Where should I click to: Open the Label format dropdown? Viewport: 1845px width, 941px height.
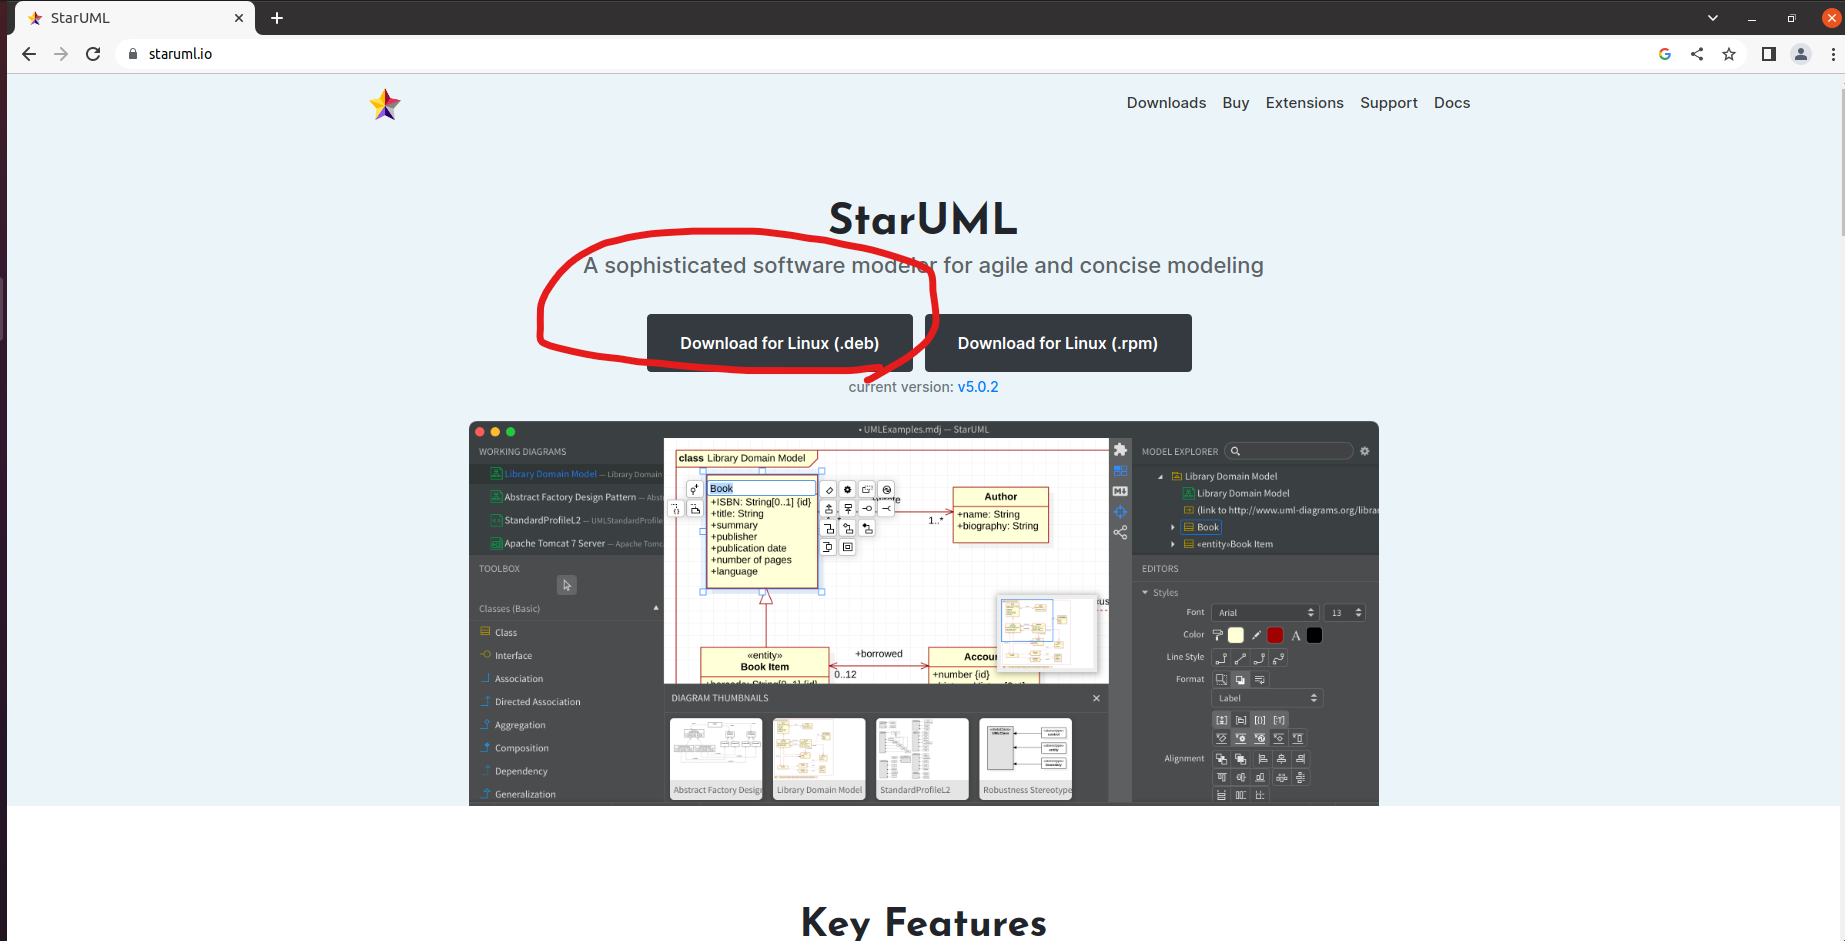pos(1267,698)
